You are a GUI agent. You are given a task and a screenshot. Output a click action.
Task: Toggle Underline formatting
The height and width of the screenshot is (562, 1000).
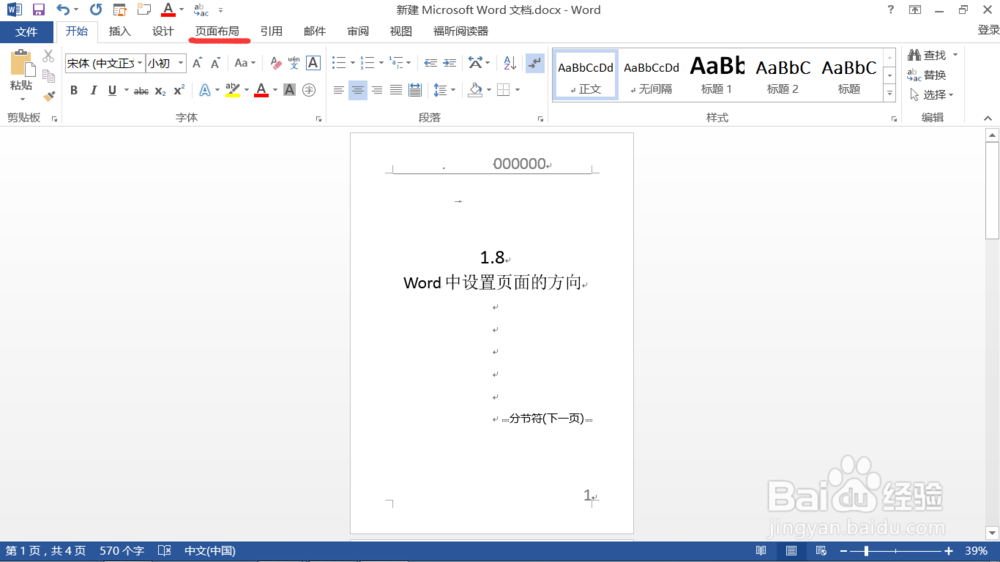tap(112, 91)
